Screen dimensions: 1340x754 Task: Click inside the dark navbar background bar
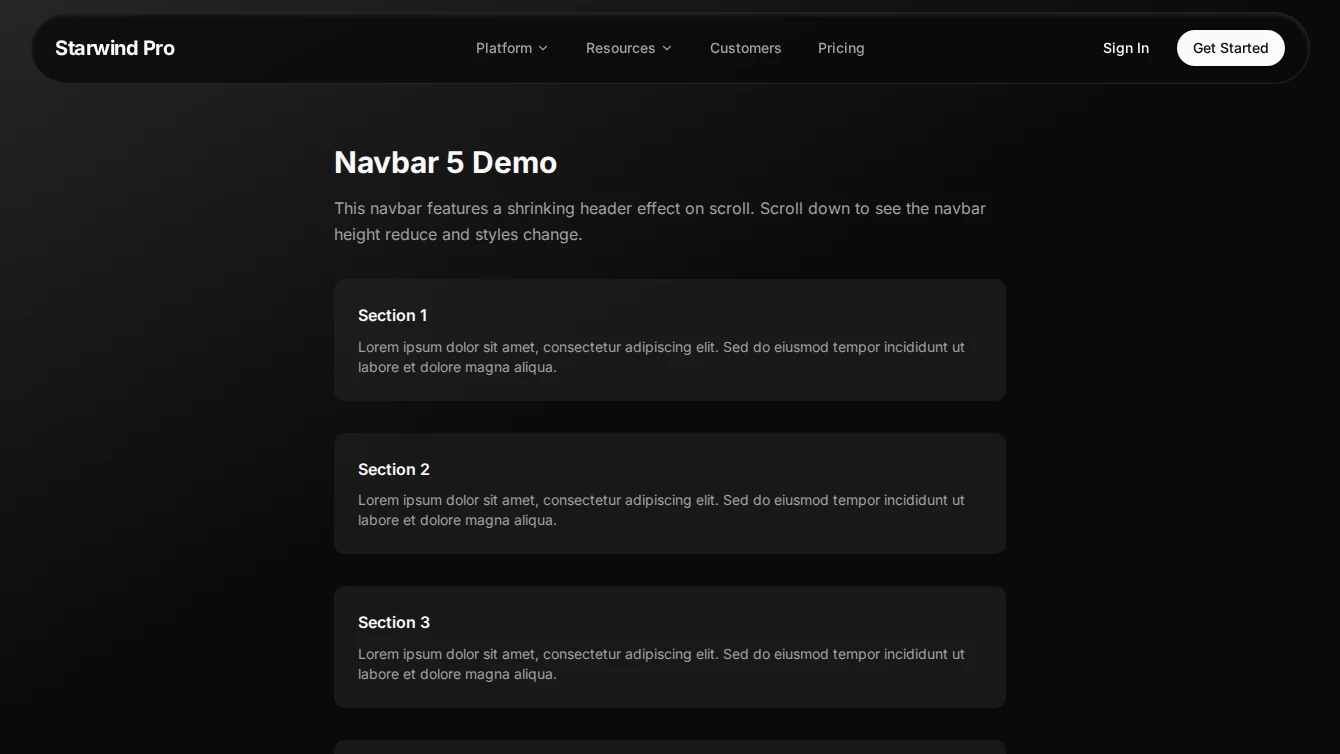(300, 48)
